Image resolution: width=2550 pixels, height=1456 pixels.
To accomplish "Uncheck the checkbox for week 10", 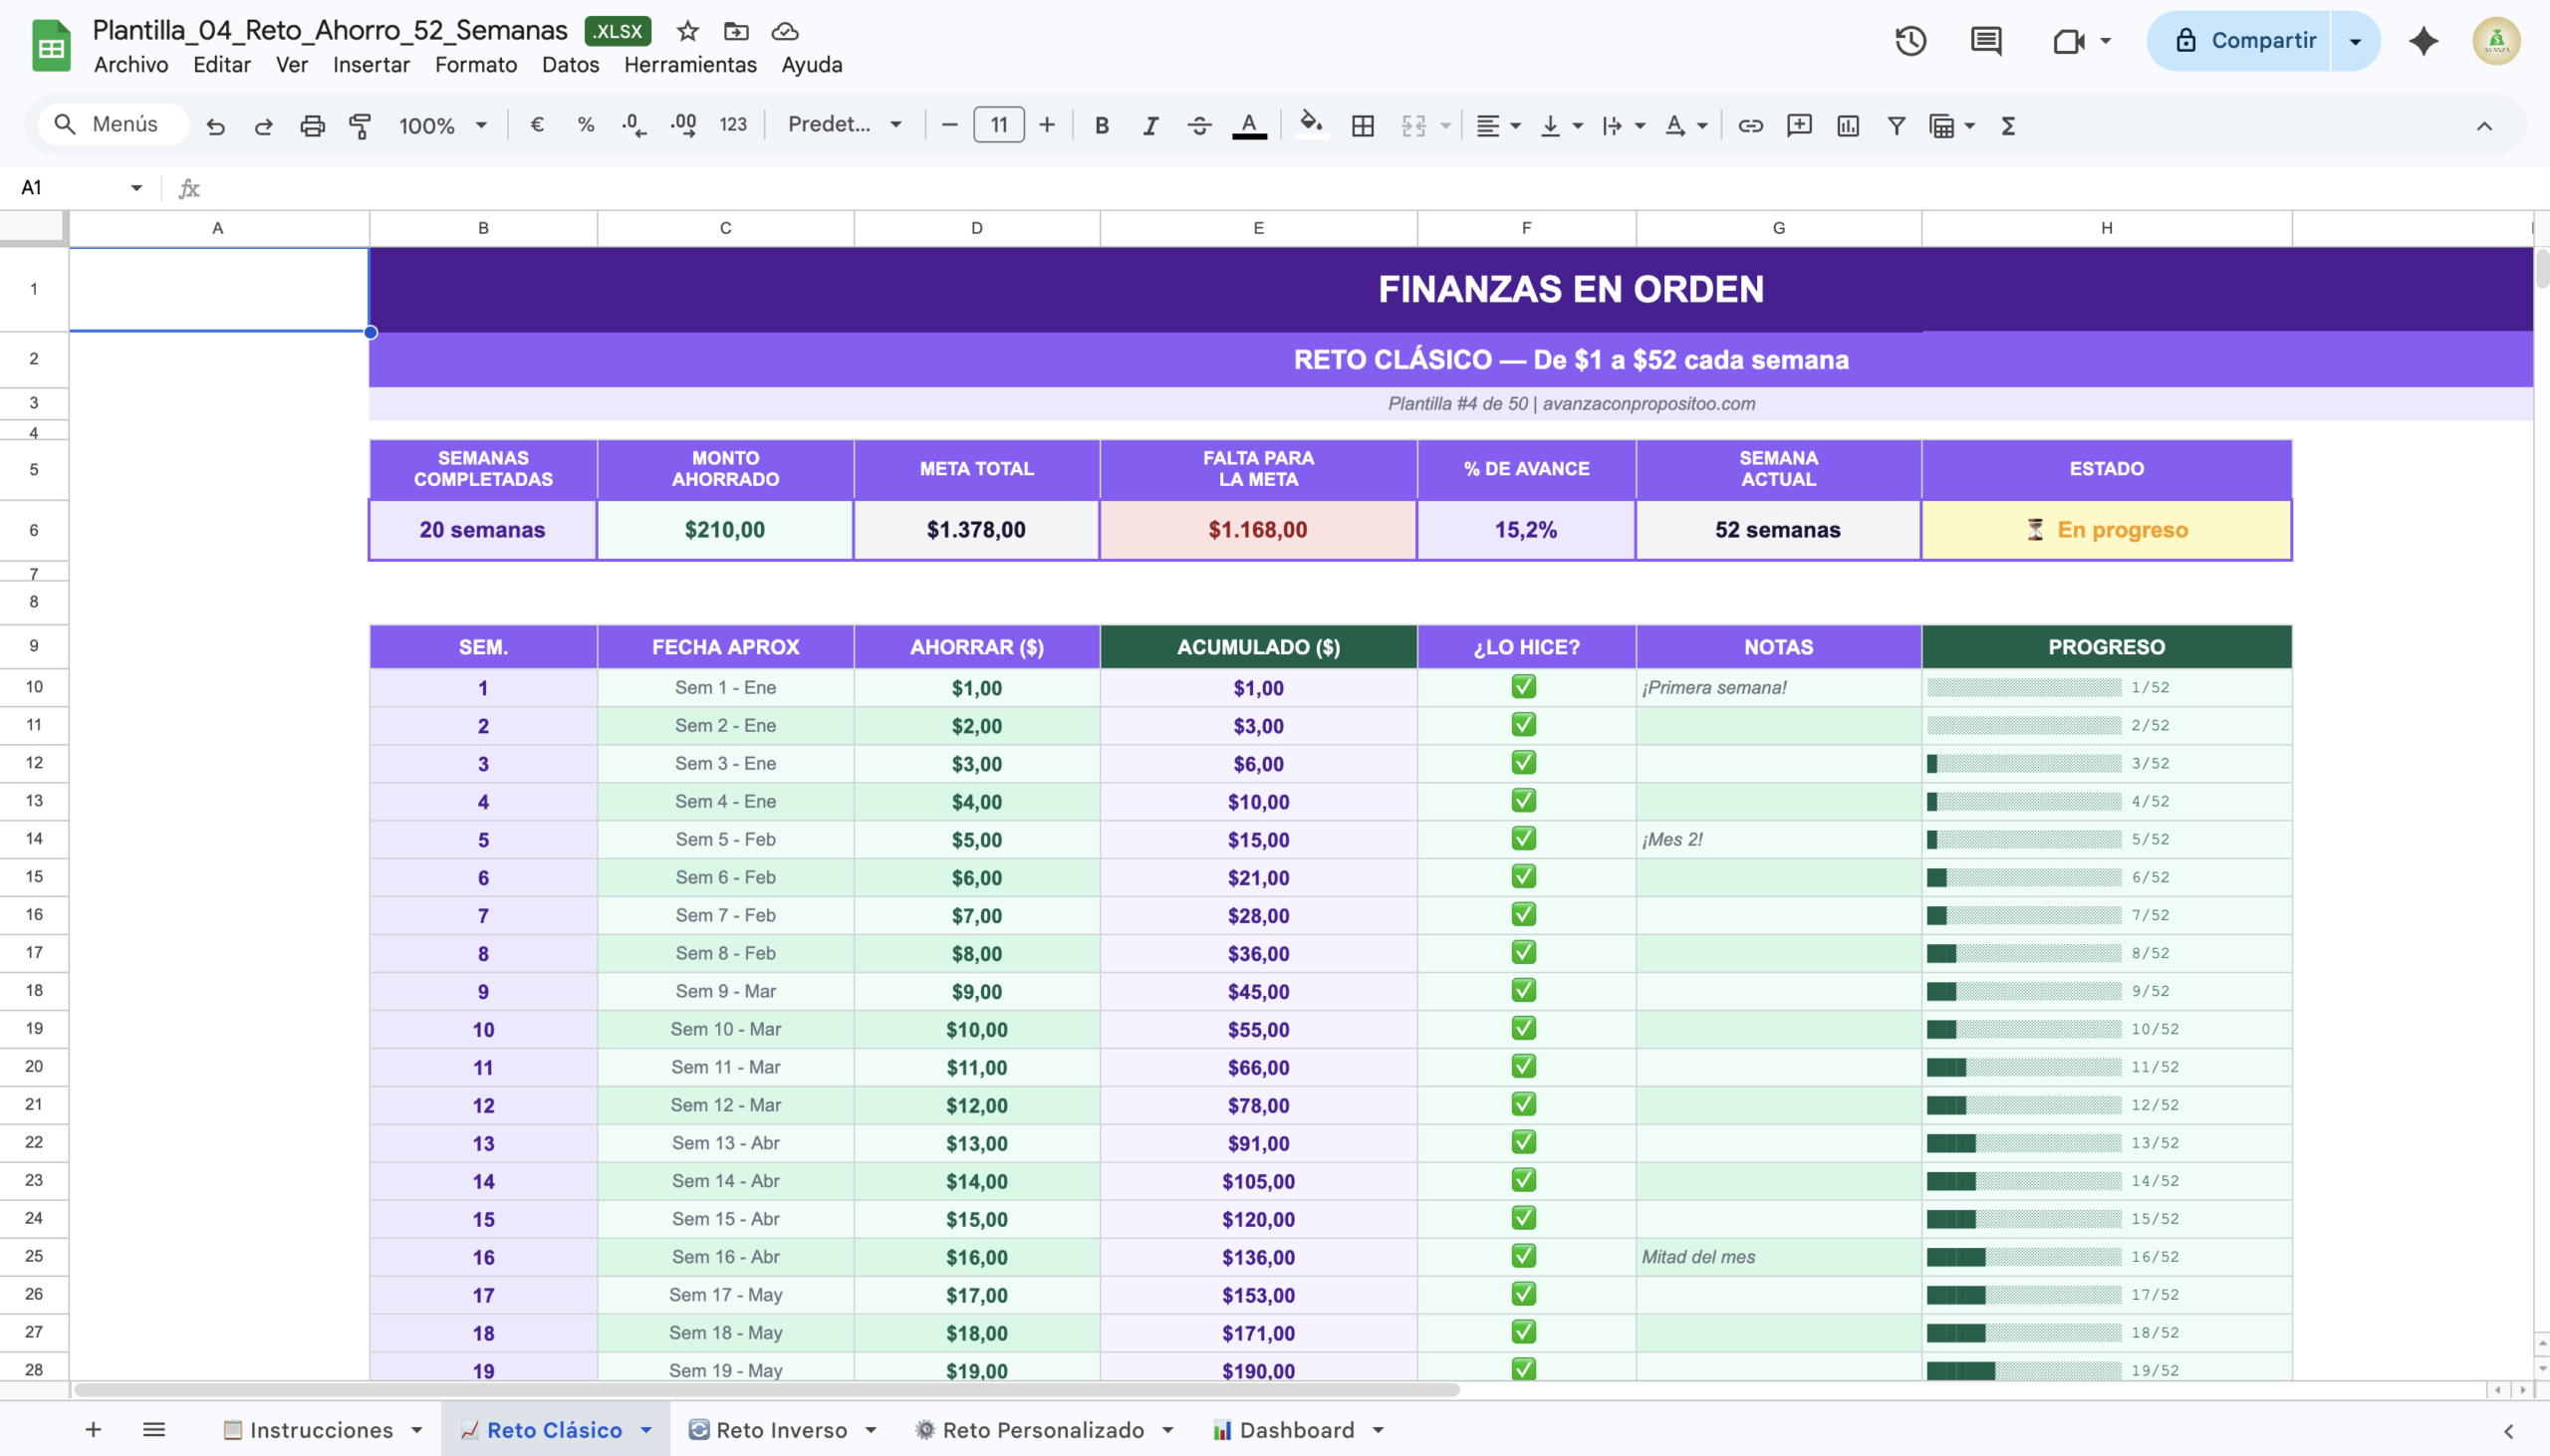I will click(x=1523, y=1028).
